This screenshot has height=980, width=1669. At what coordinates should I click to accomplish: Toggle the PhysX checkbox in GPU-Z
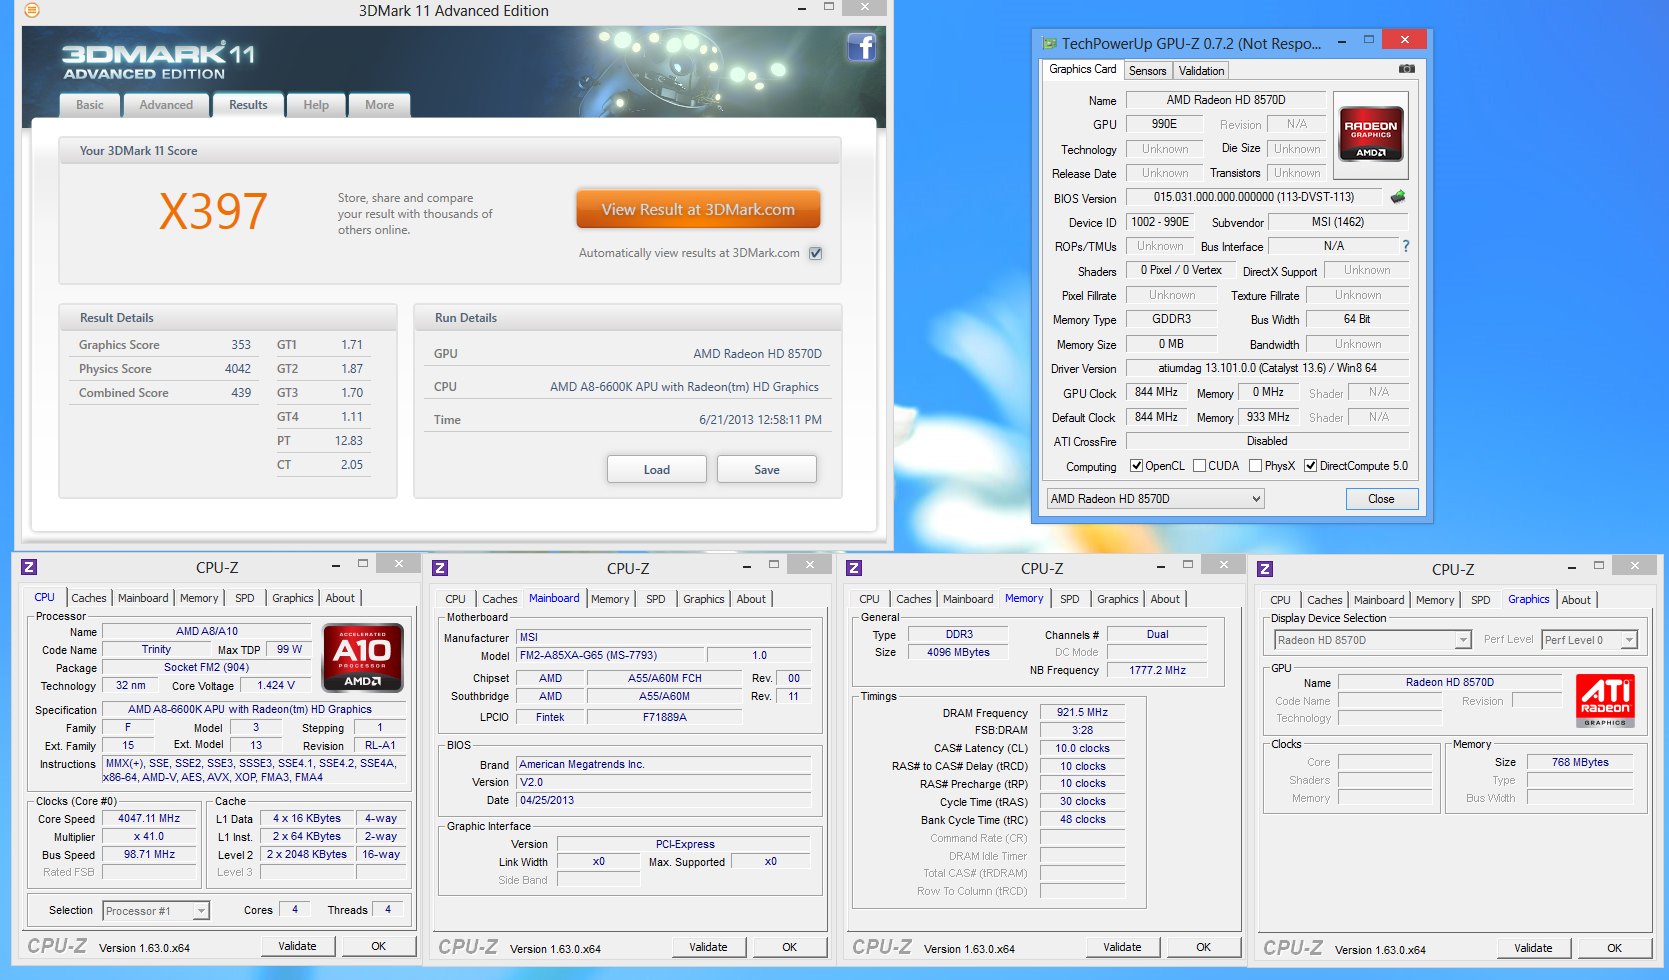1255,466
